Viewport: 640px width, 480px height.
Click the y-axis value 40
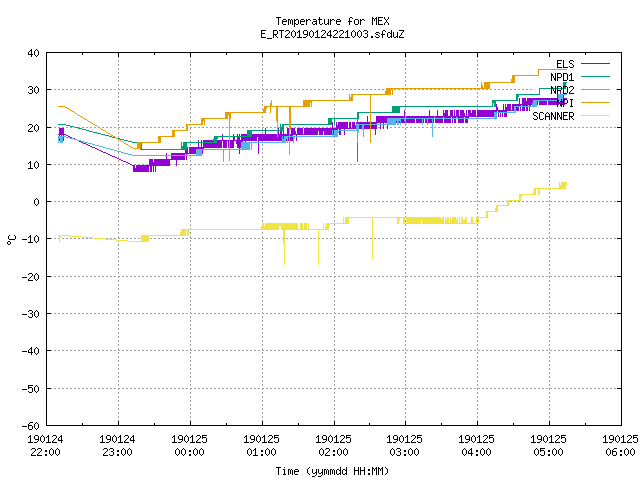[x=33, y=53]
